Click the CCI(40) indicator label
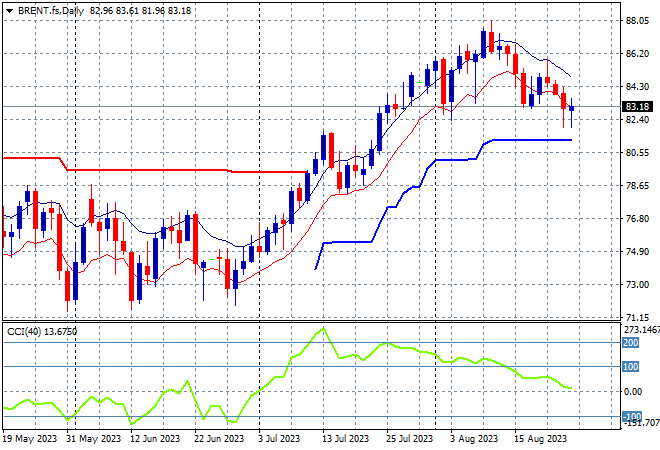Screen dimensions: 660x450 pos(24,332)
